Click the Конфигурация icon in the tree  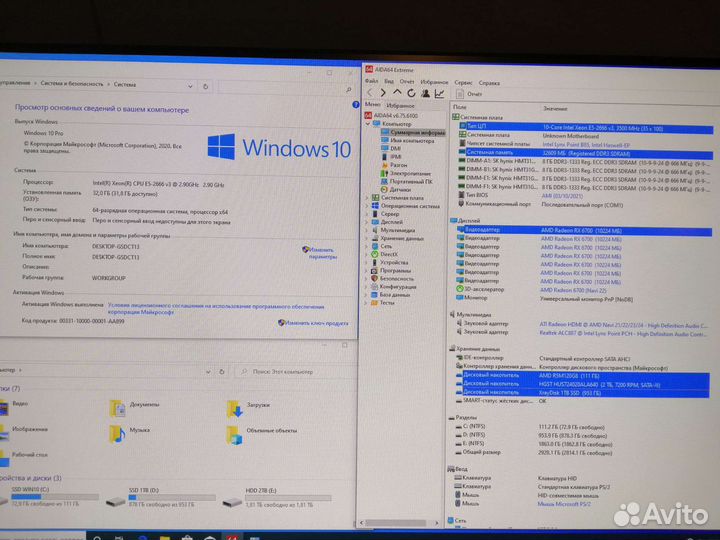point(375,287)
